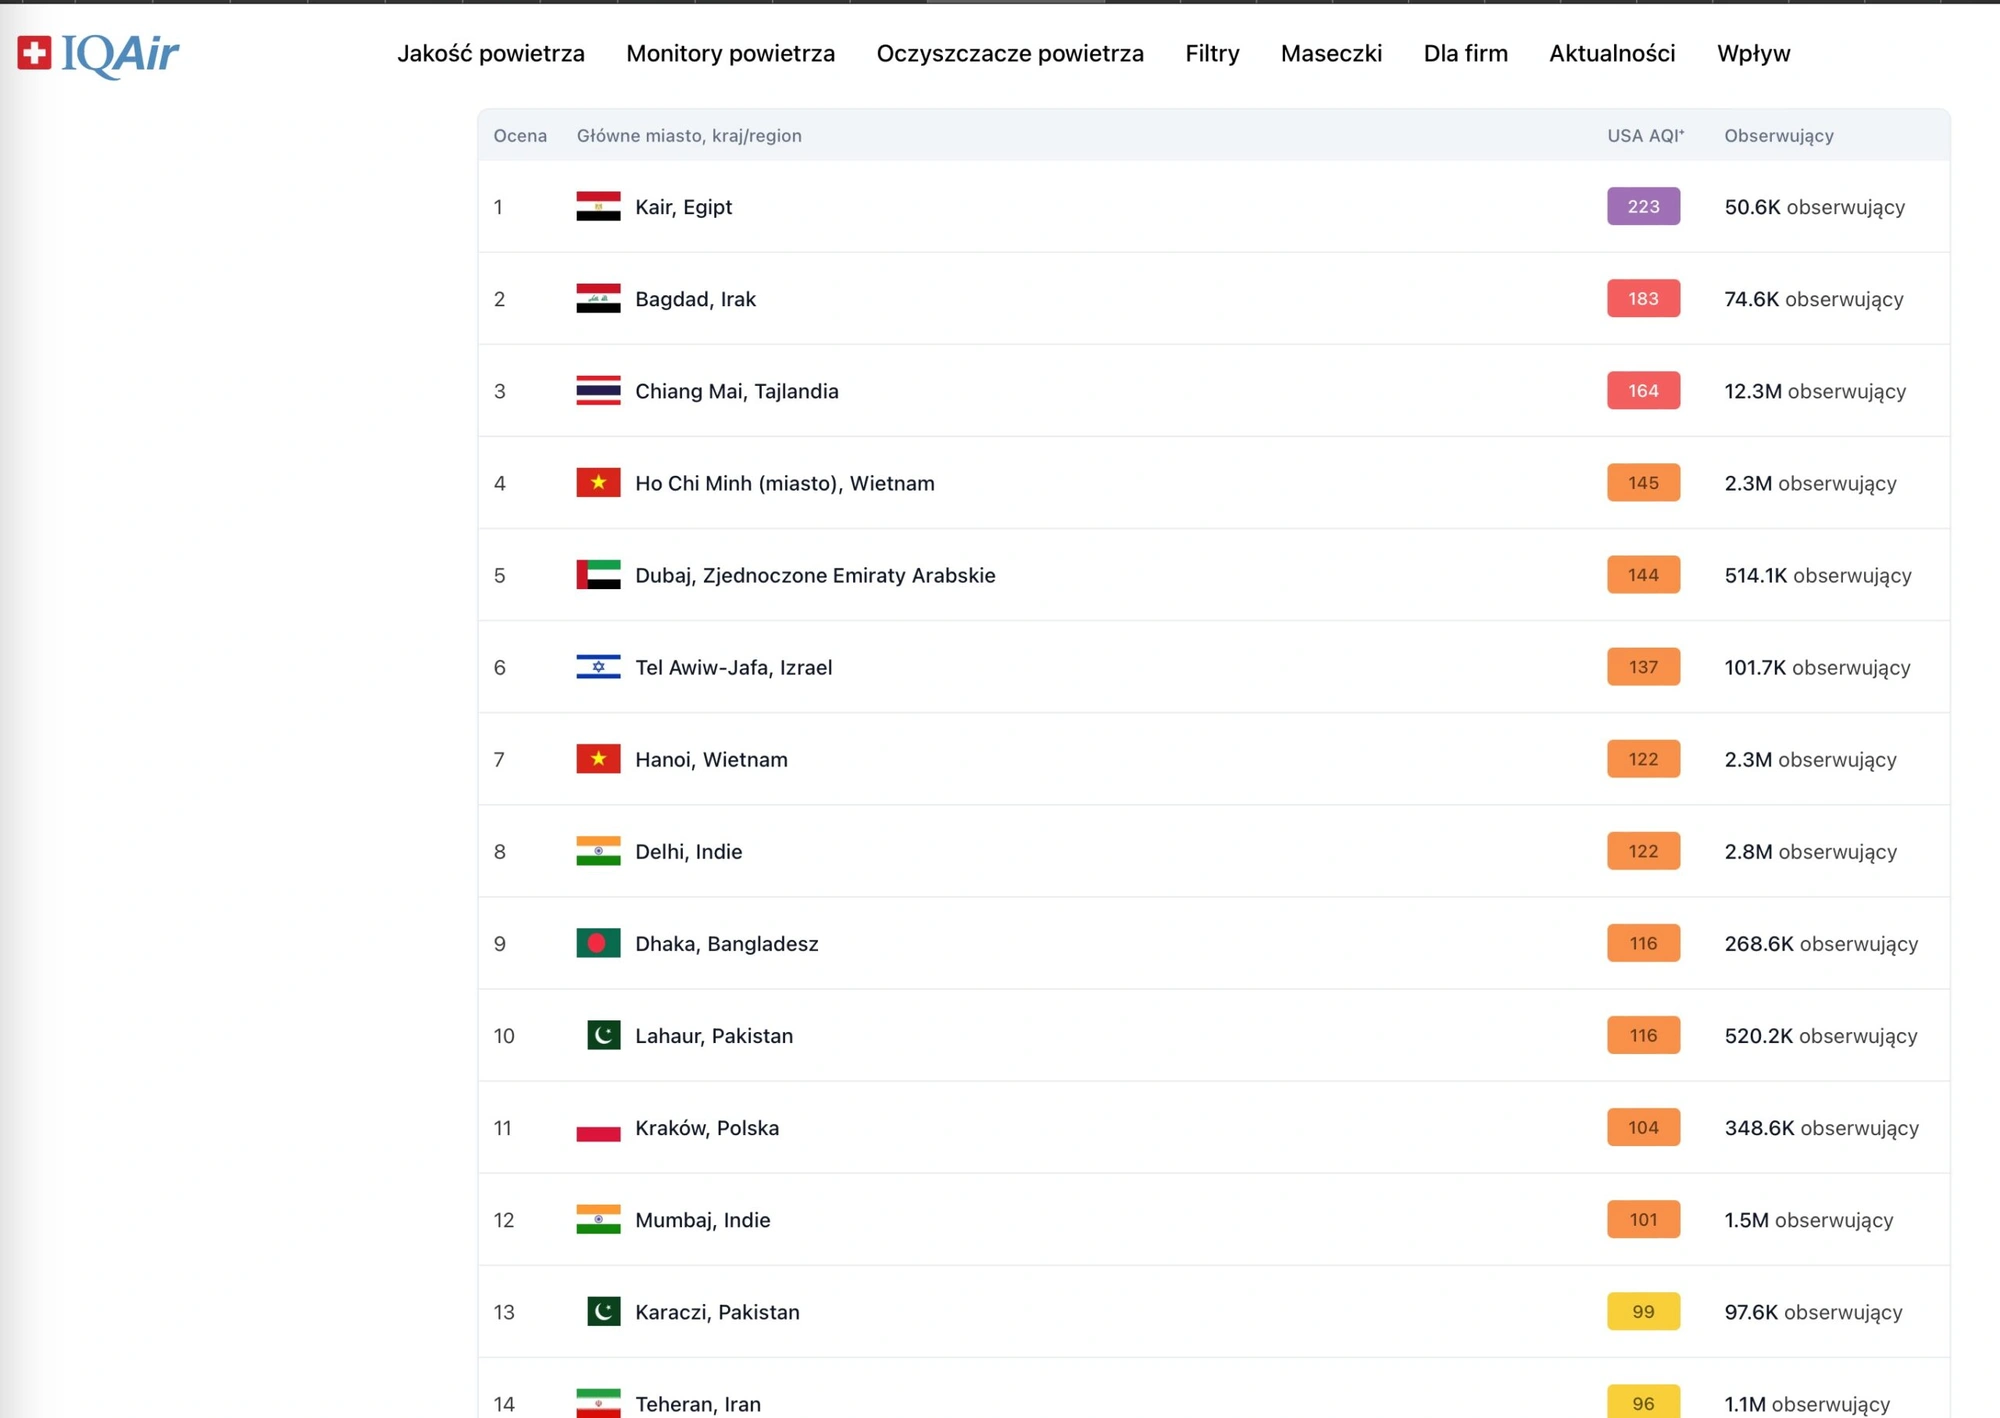Click the Iraq flag next to Bagdad
2000x1418 pixels.
(x=598, y=299)
